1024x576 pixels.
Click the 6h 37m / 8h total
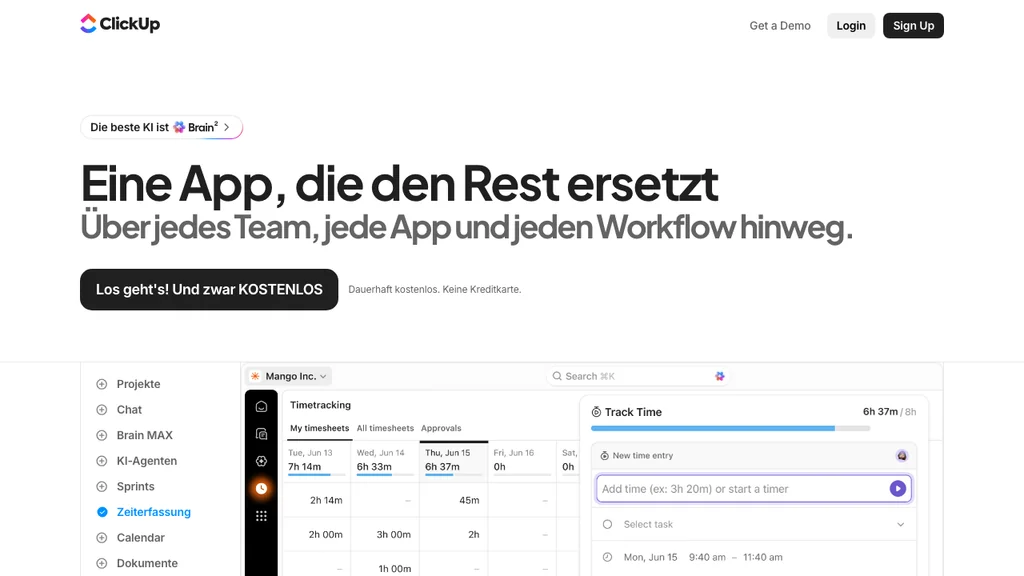pos(889,411)
